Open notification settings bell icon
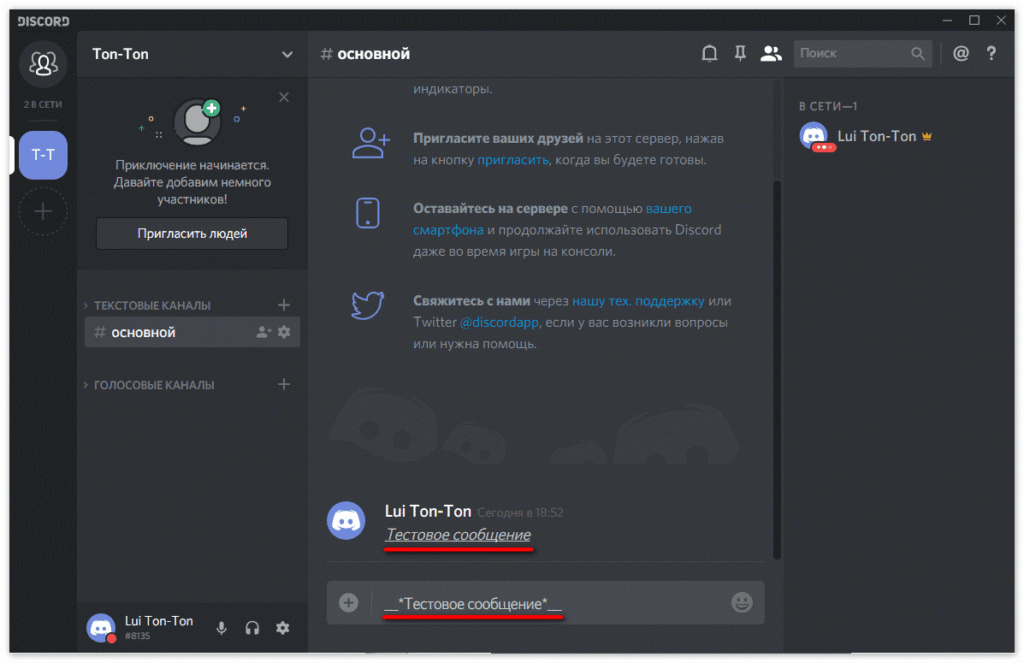 tap(709, 53)
